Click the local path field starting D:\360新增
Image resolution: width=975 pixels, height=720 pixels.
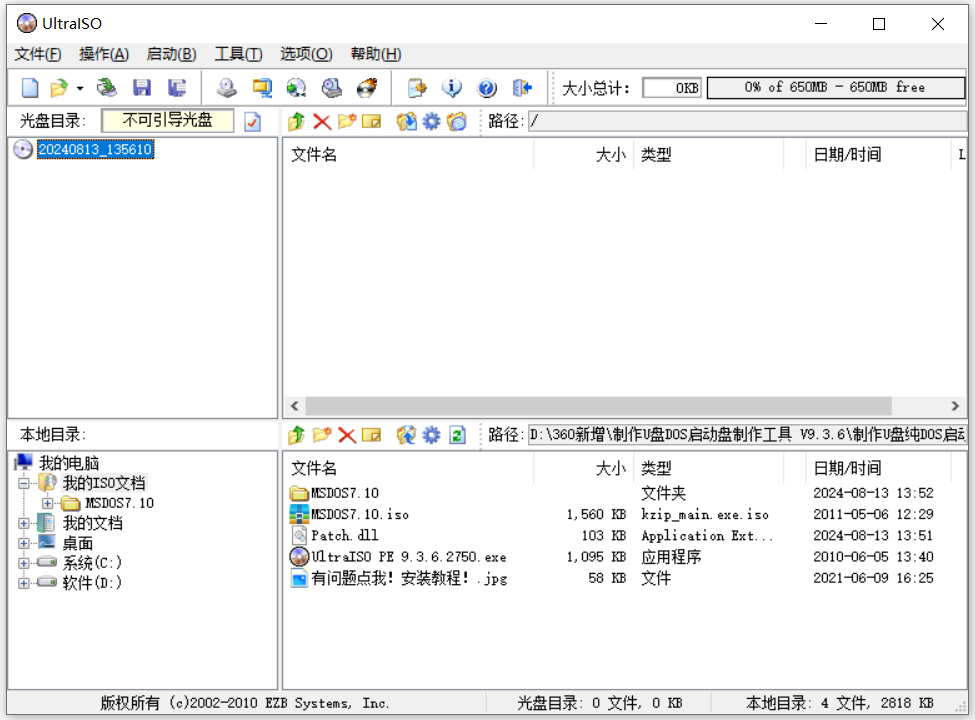(747, 435)
